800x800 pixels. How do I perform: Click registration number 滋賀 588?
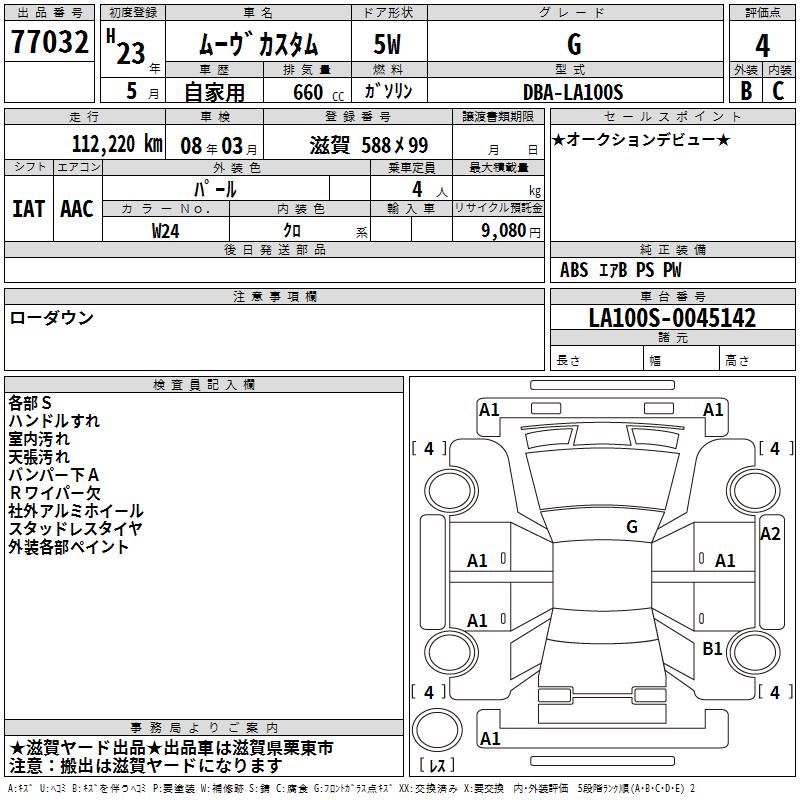click(x=369, y=145)
